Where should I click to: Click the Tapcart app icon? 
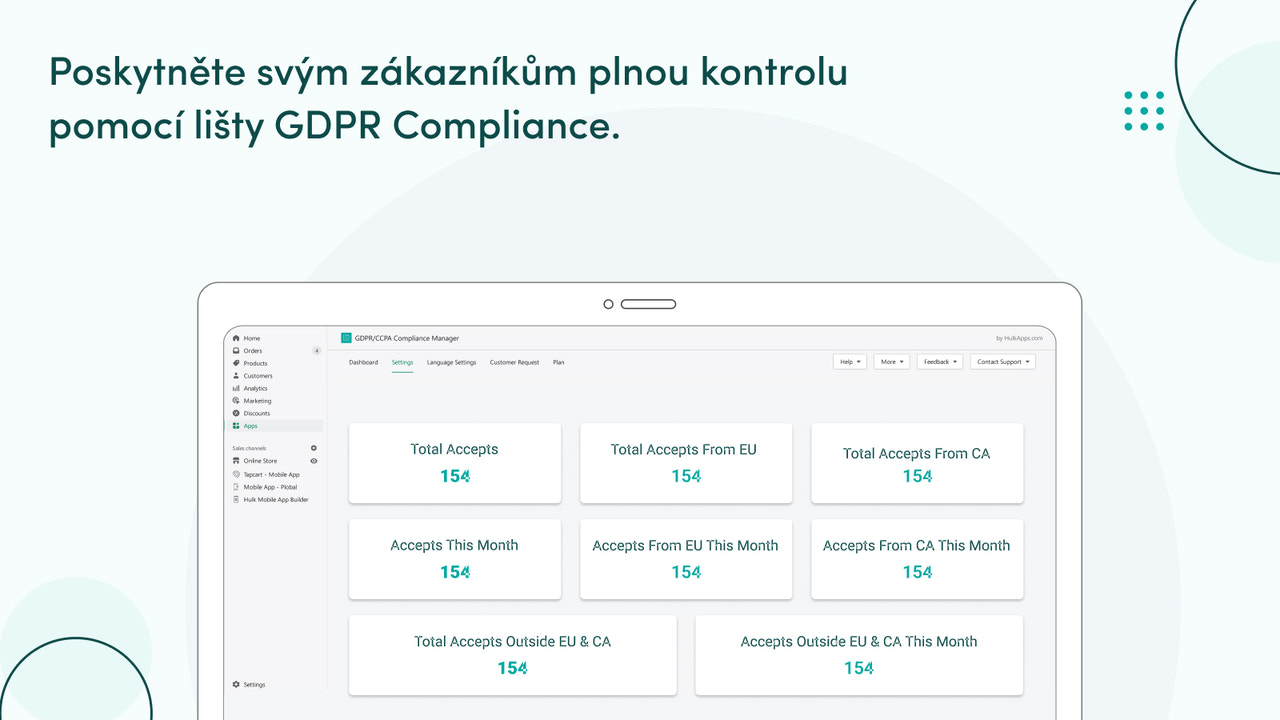click(236, 474)
